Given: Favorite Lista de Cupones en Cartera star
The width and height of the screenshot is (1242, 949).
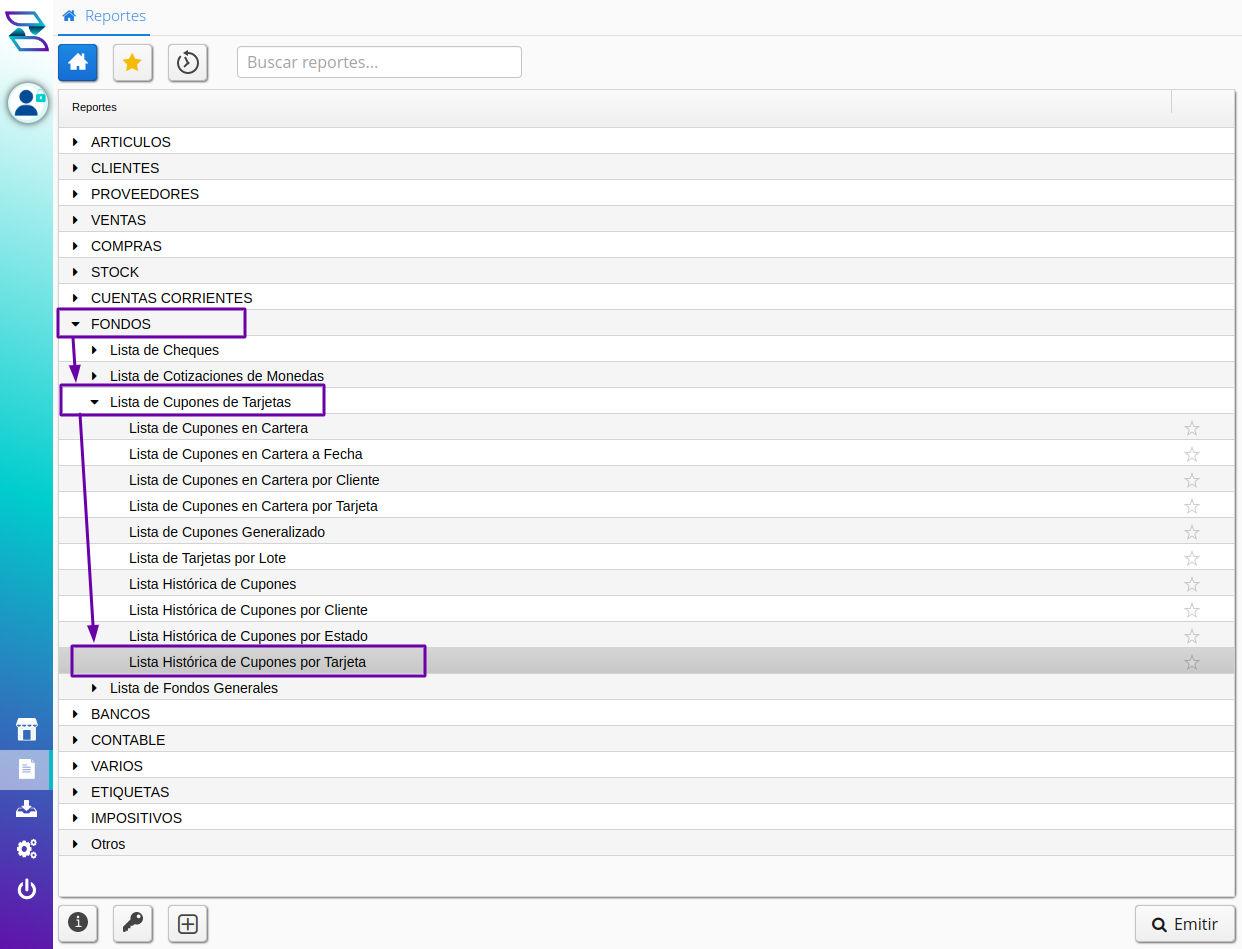Looking at the screenshot, I should point(1192,428).
